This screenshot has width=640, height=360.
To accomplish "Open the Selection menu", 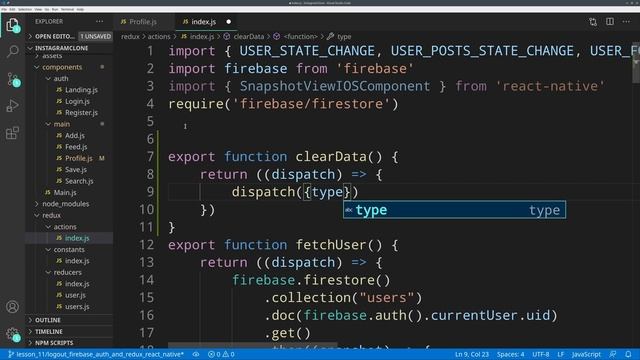I will click(x=25, y=9).
